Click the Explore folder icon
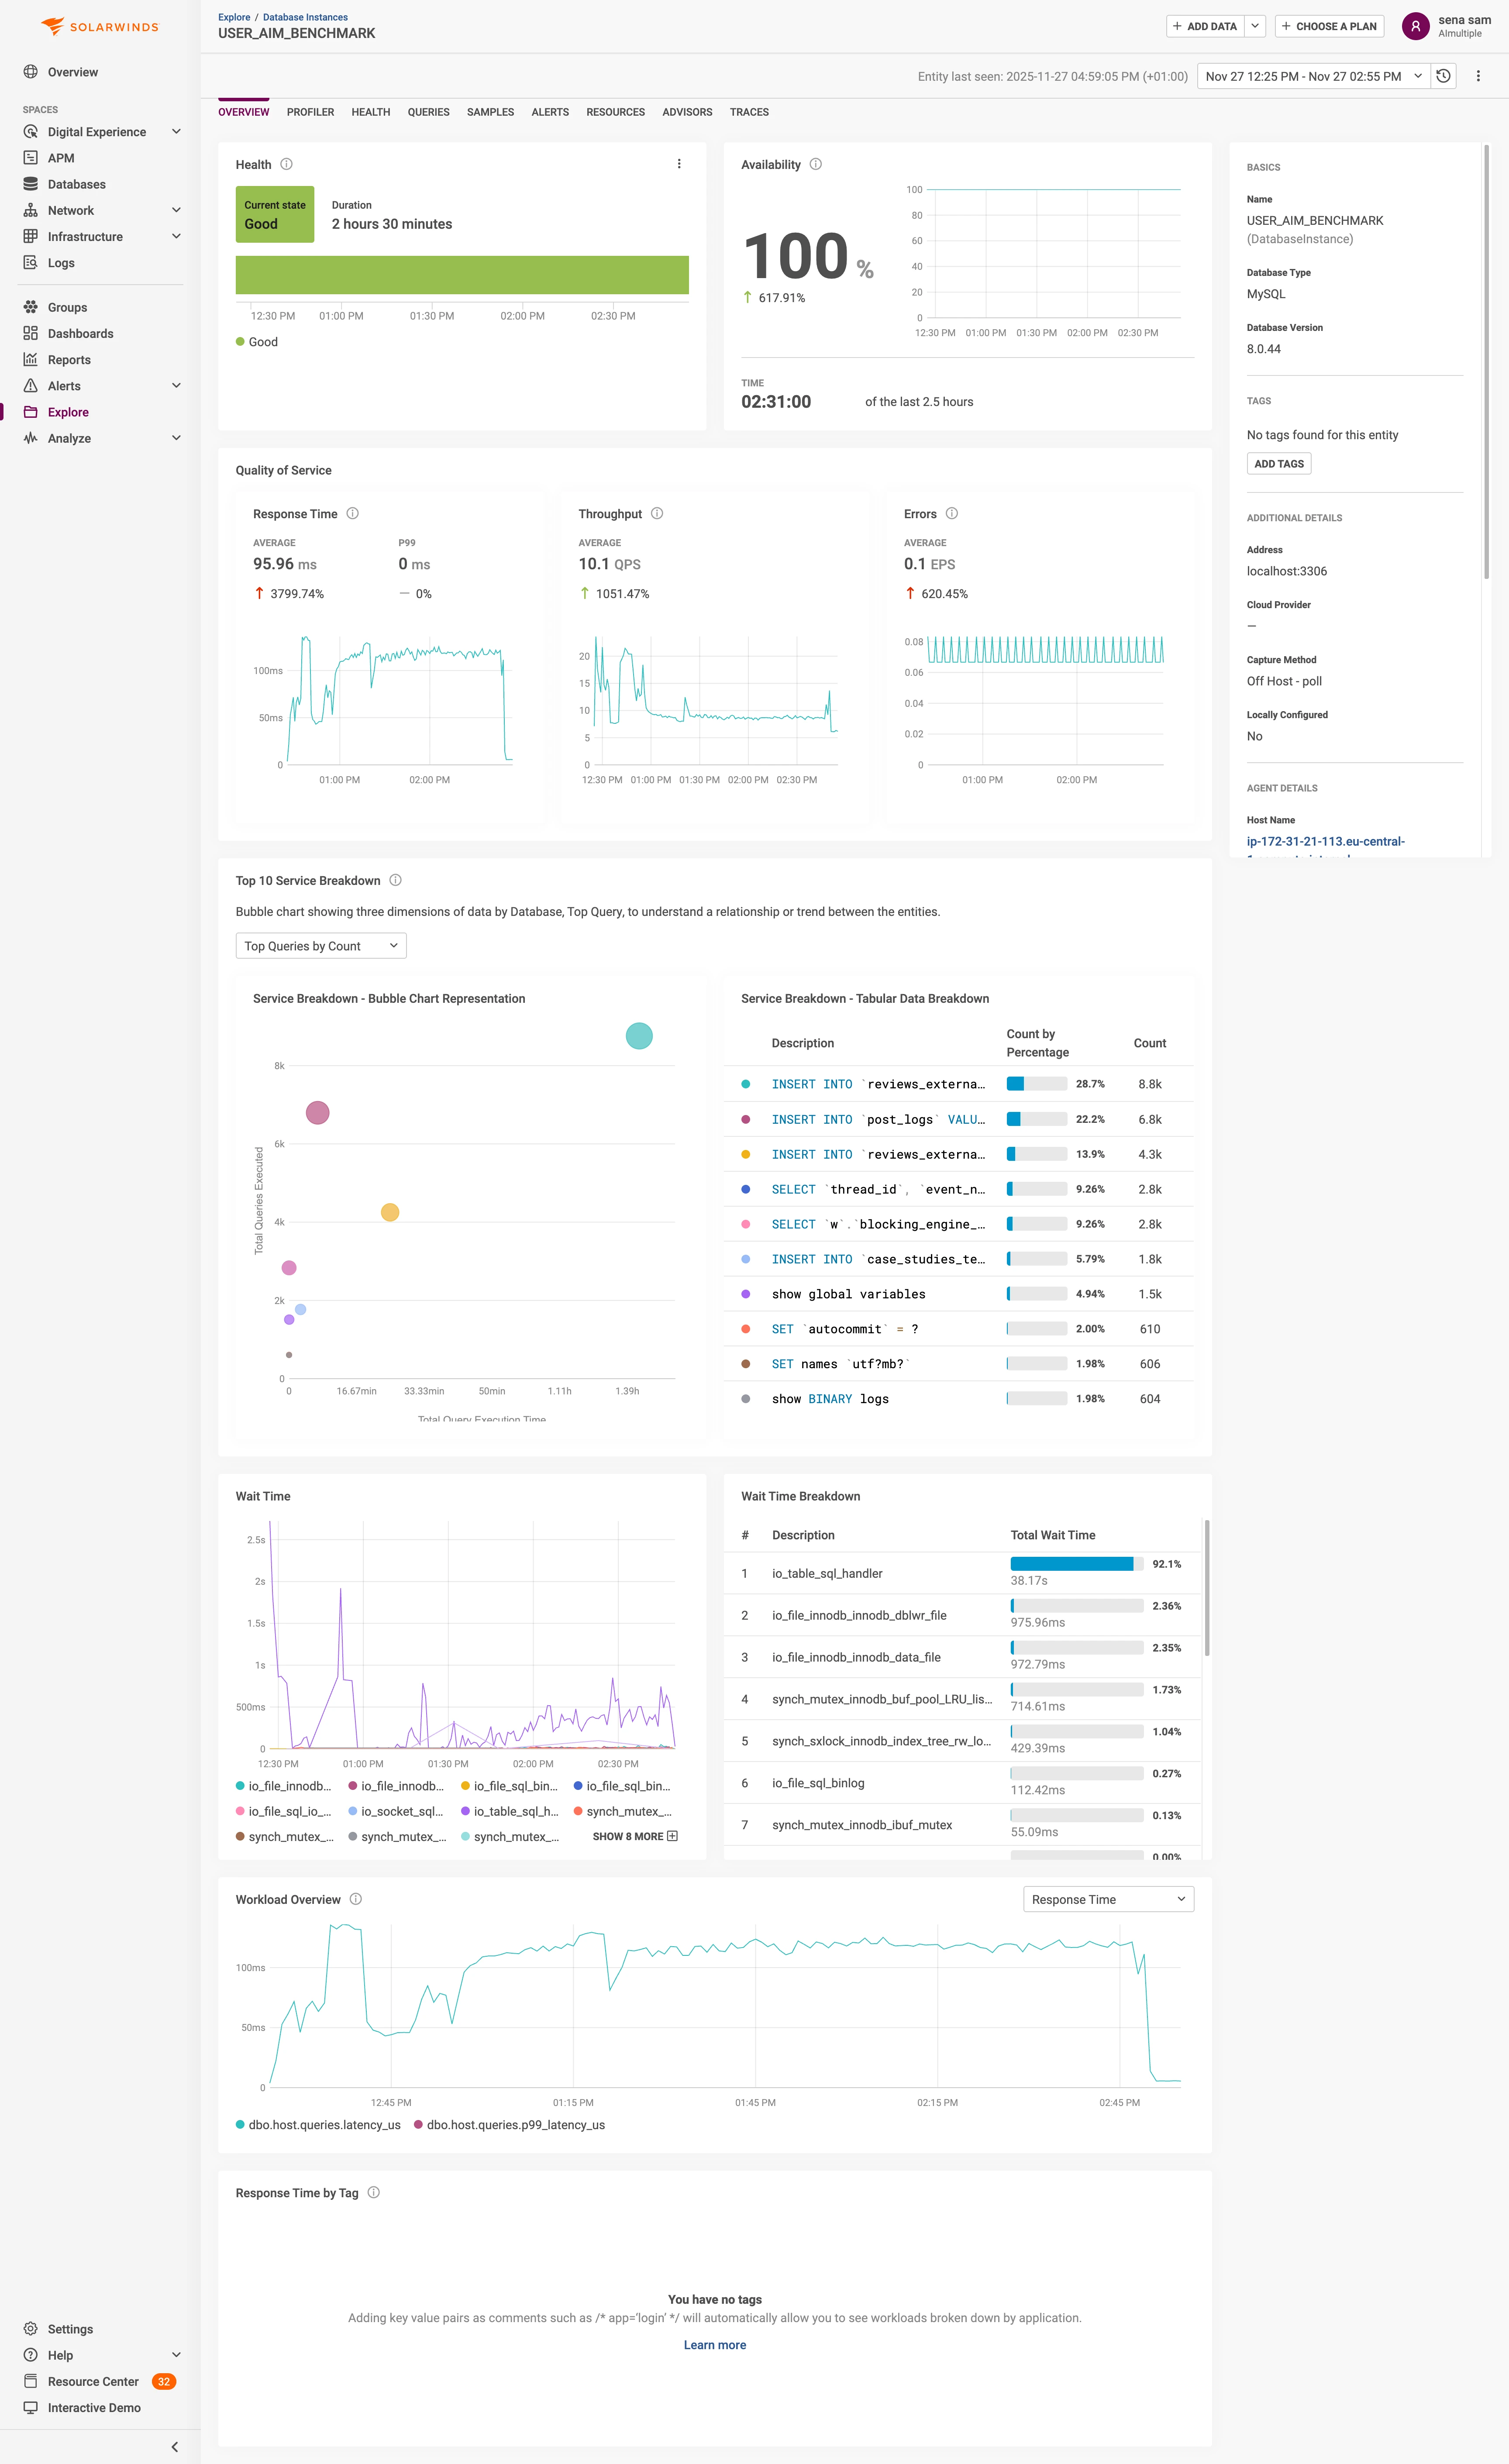1509x2464 pixels. click(x=31, y=412)
